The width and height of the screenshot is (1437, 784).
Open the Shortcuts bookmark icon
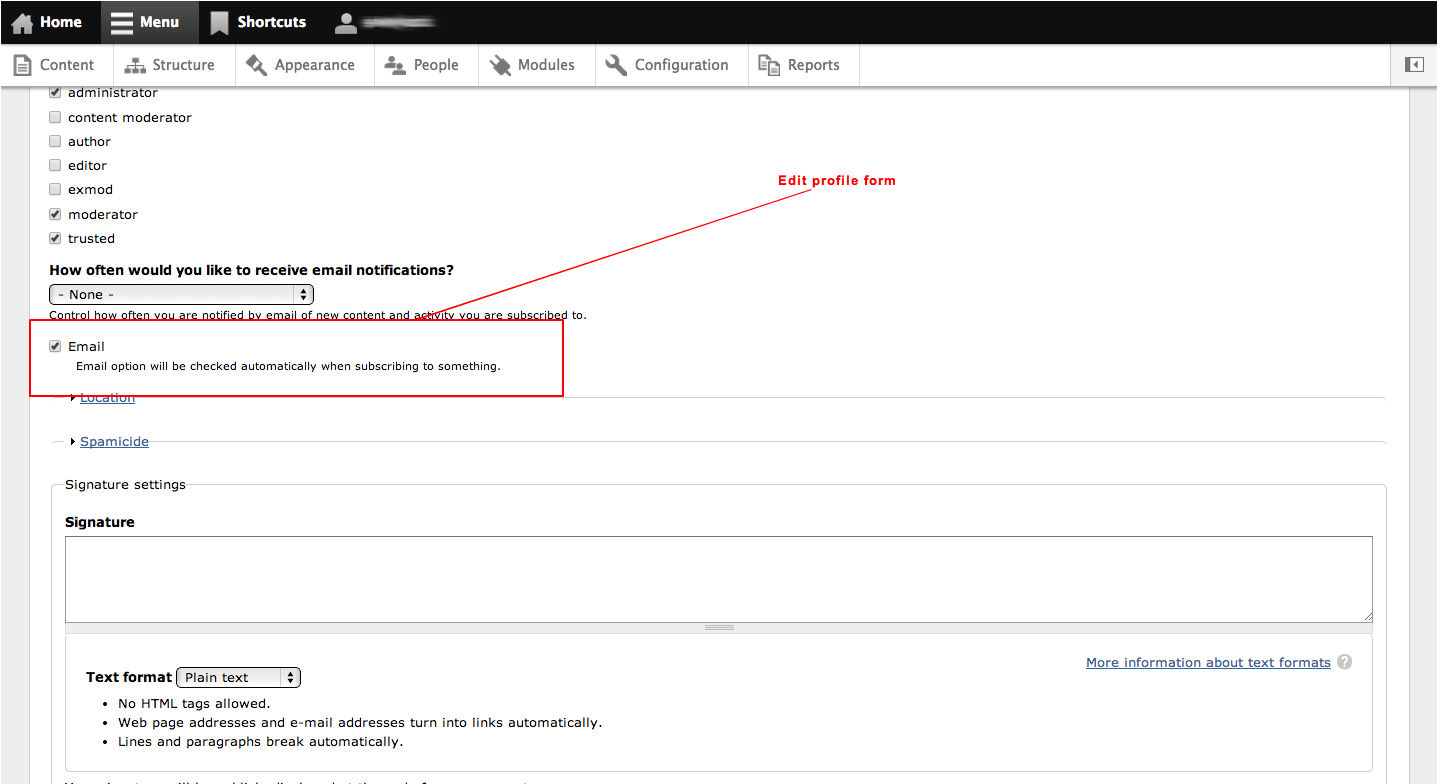(219, 21)
